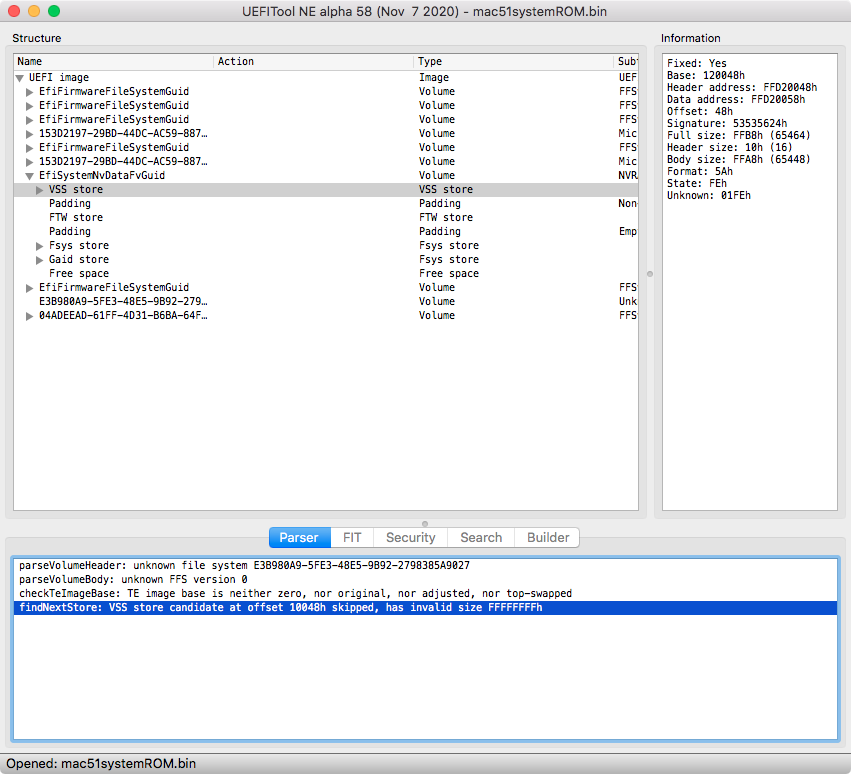The image size is (851, 774).
Task: Select the Fsys store row name
Action: coord(79,245)
